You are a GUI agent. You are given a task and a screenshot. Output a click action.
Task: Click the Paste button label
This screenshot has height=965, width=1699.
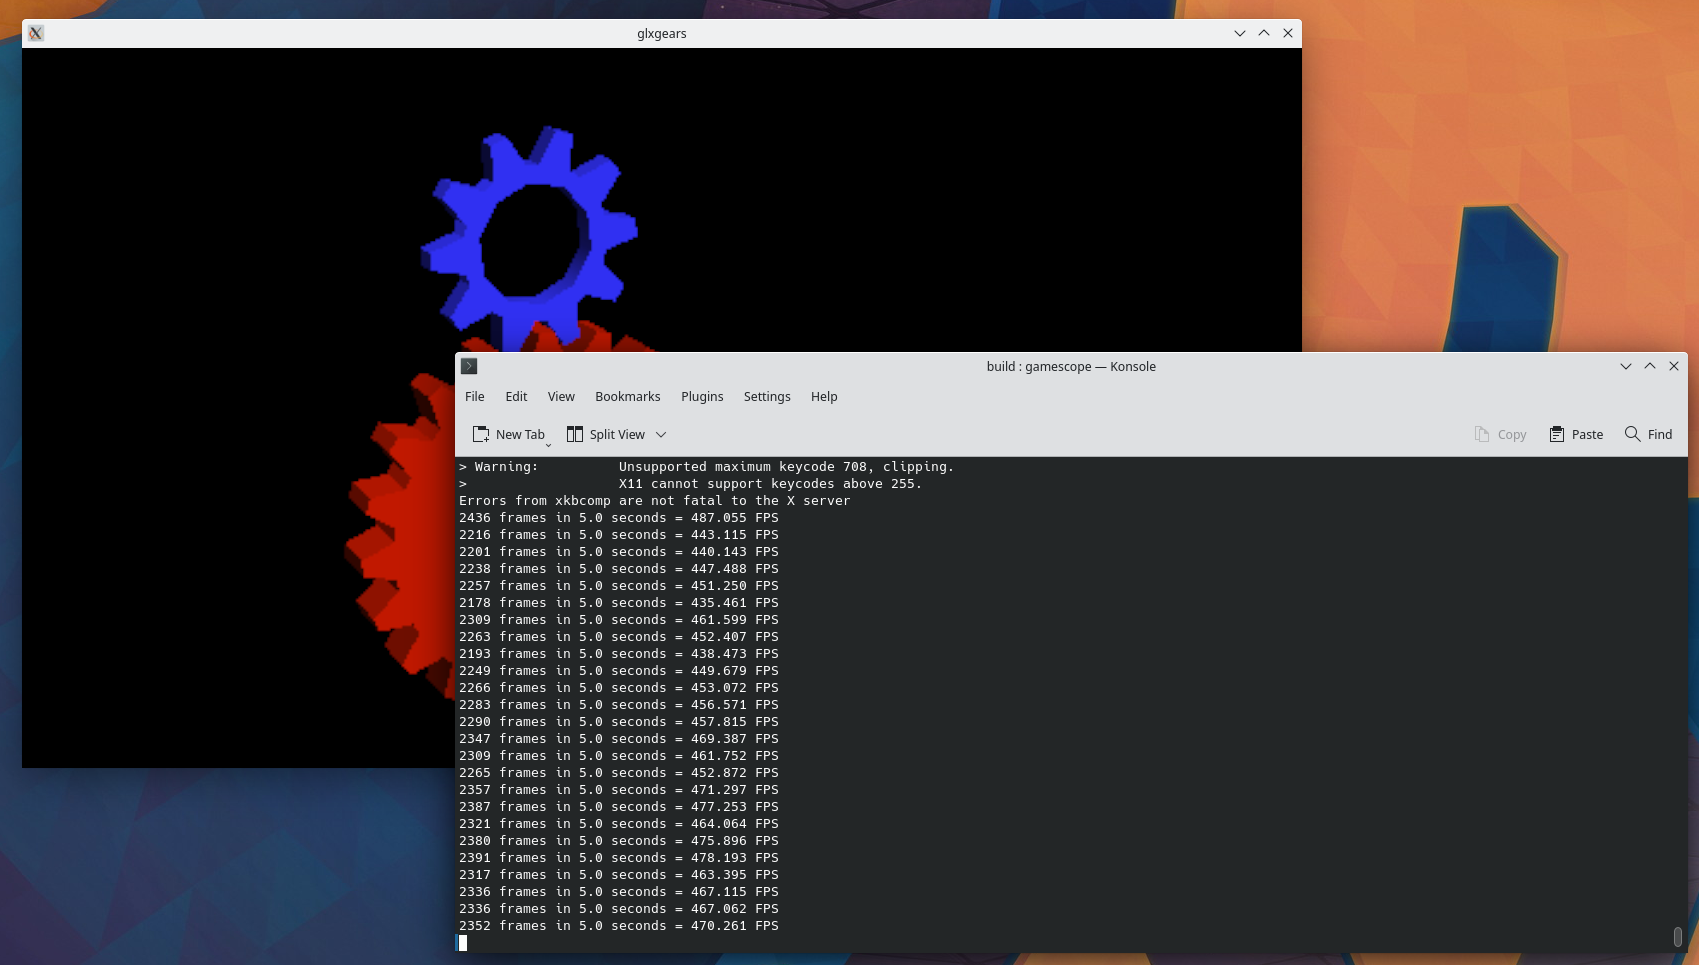1586,434
